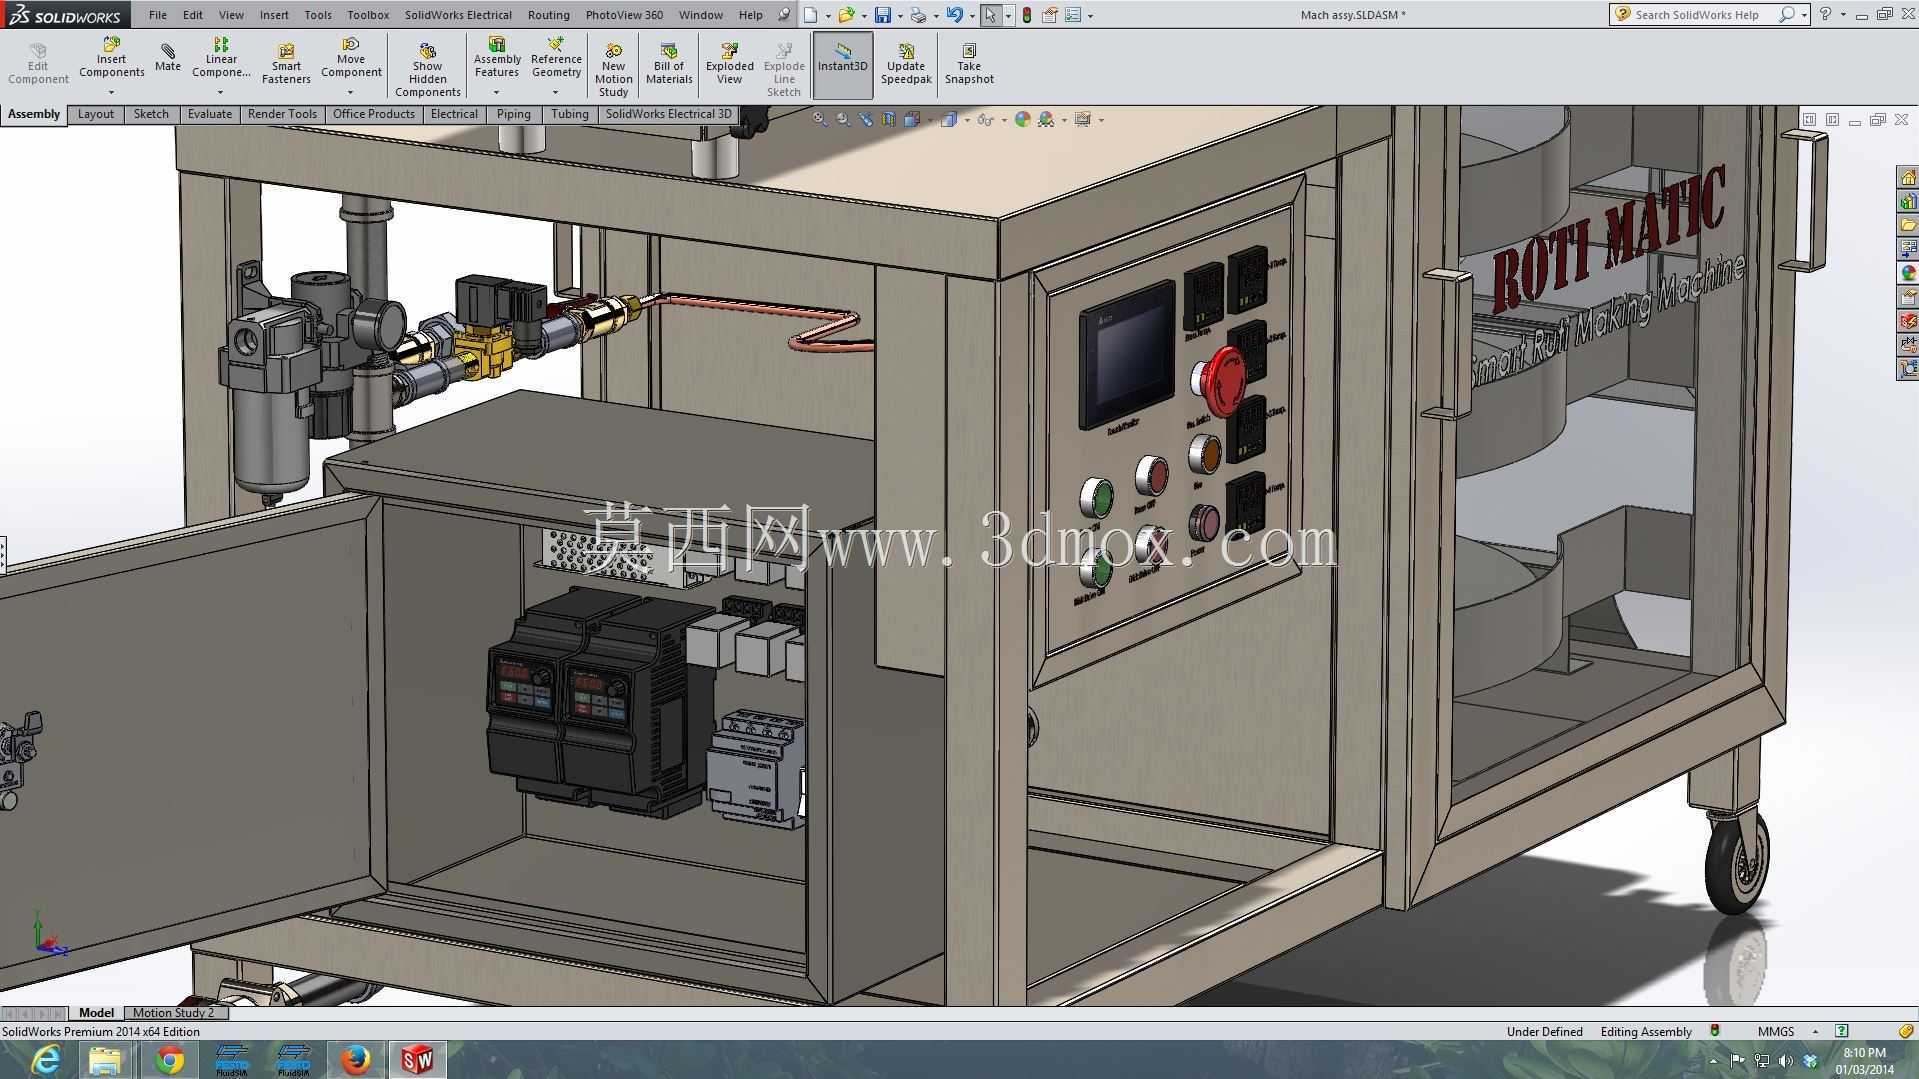The image size is (1919, 1079).
Task: Open Google Chrome from taskbar
Action: (169, 1060)
